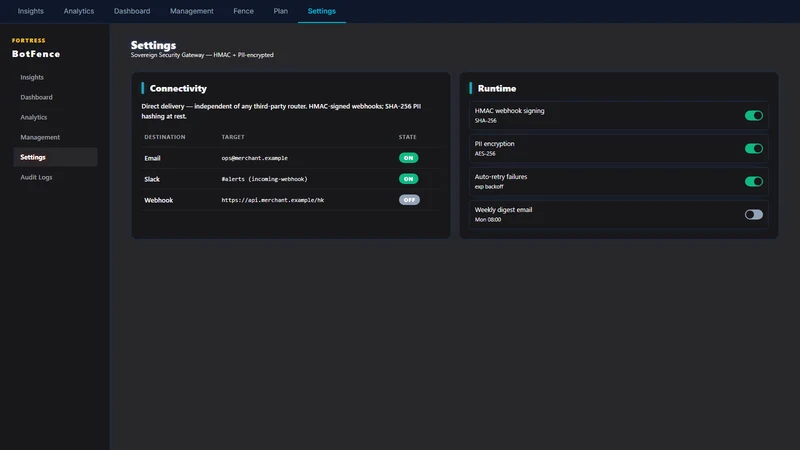This screenshot has width=800, height=450.
Task: Click the https://api.merchant.example/hk target
Action: (x=272, y=200)
